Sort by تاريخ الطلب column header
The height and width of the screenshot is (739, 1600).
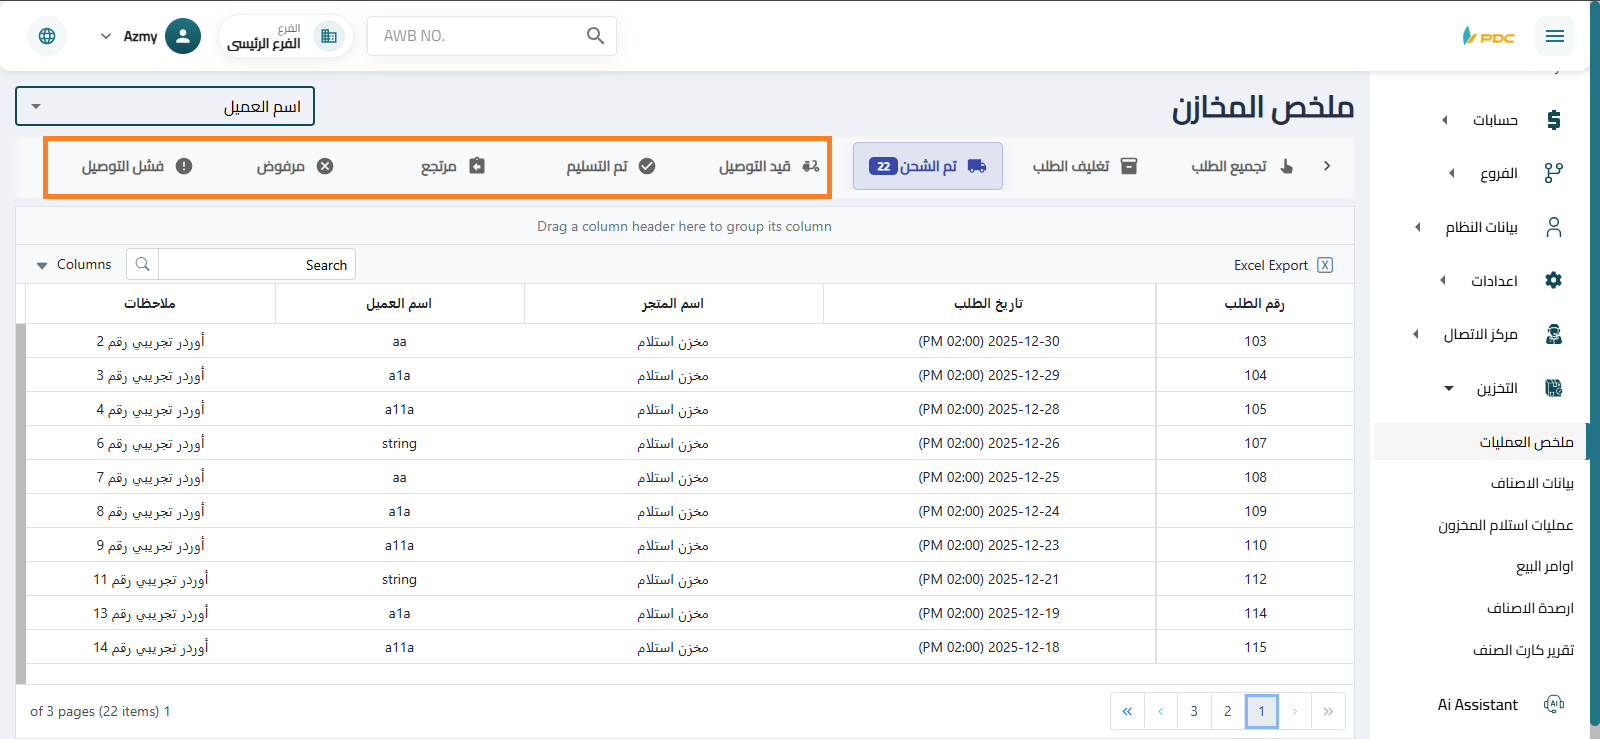[x=989, y=303]
